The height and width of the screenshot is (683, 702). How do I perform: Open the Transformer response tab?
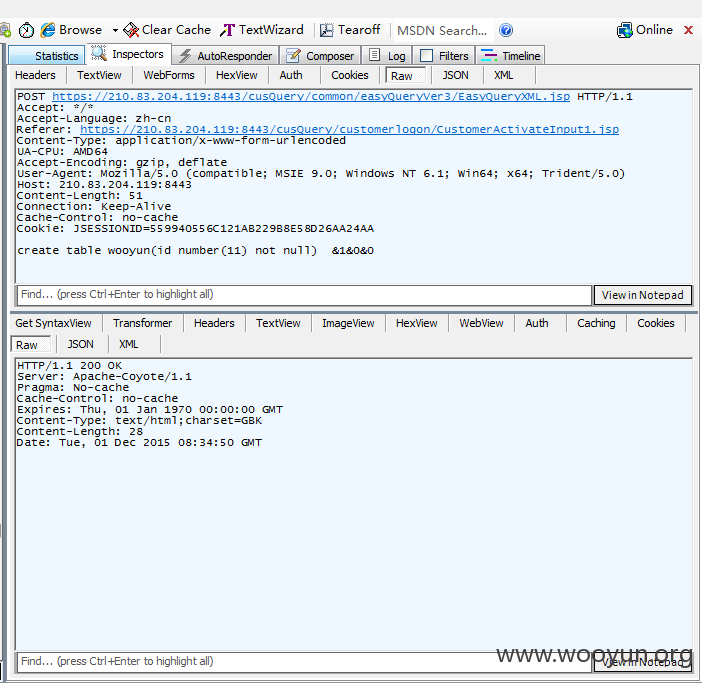tap(142, 323)
